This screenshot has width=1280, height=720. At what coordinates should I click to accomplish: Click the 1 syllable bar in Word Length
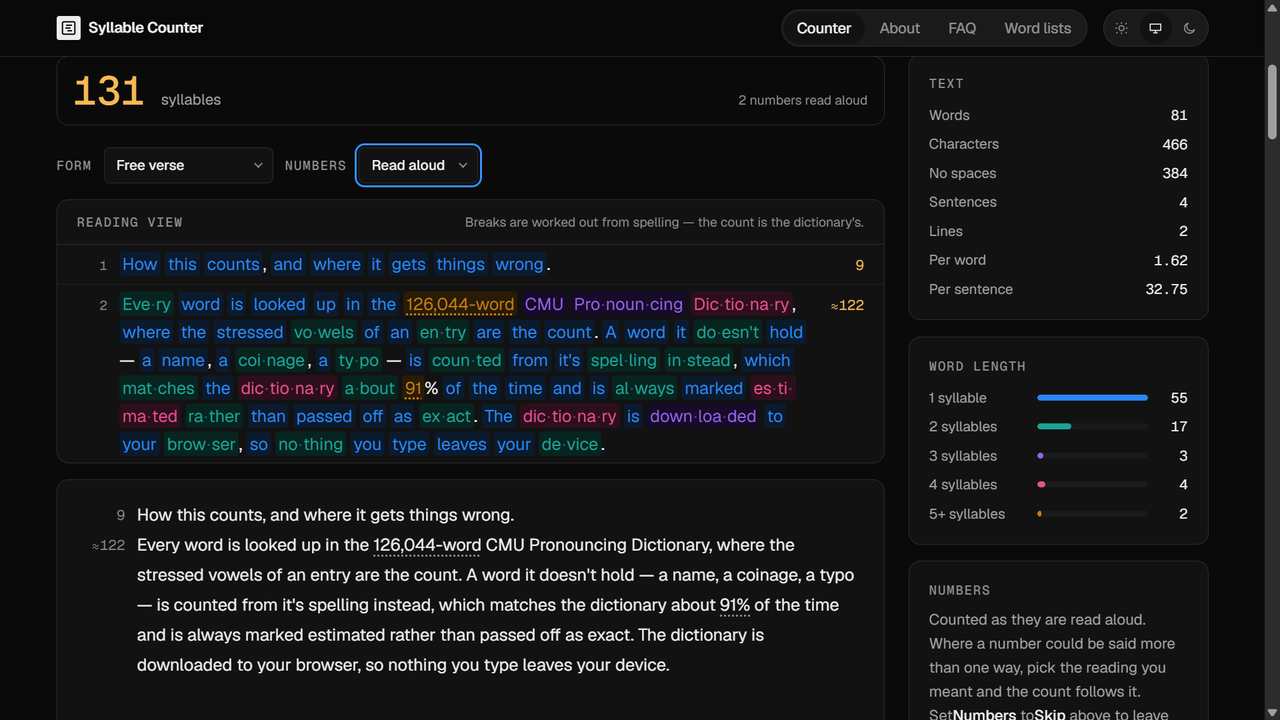(x=1092, y=398)
